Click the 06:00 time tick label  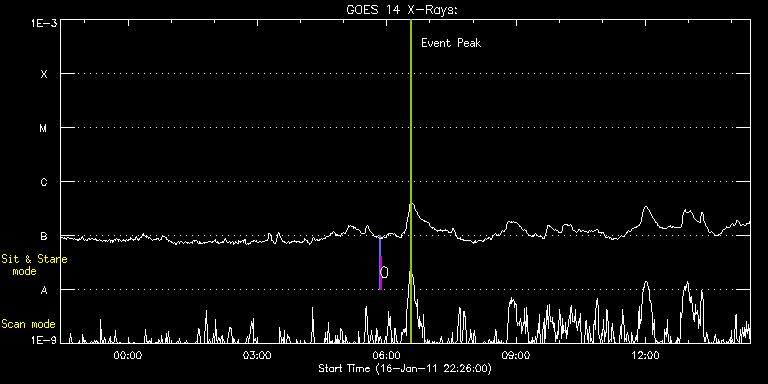tap(387, 356)
